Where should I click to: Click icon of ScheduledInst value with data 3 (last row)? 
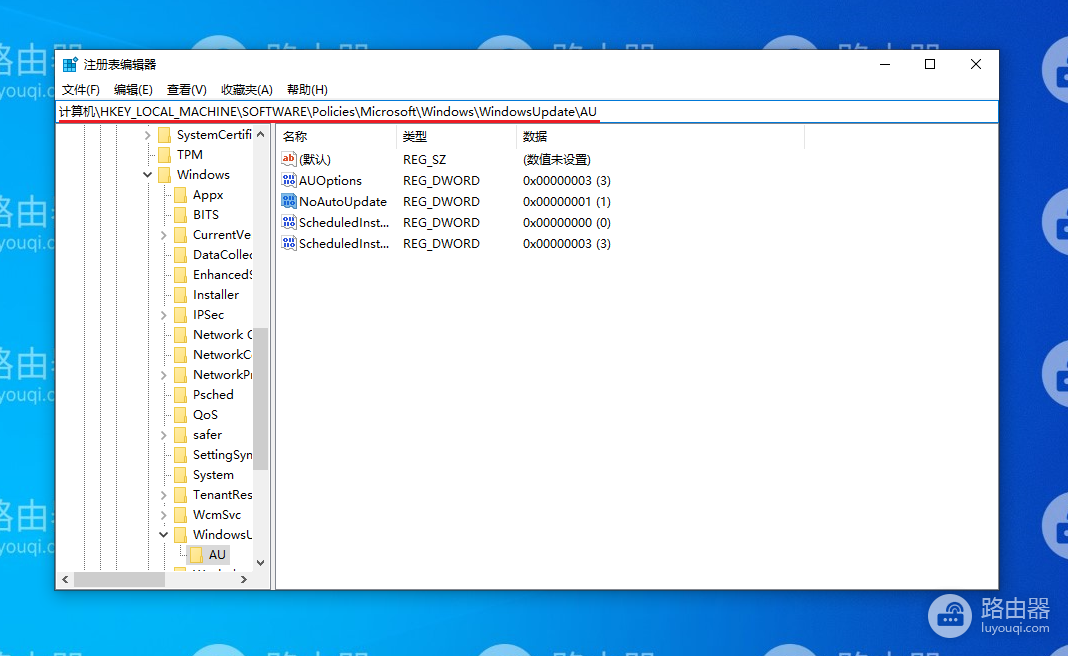pos(289,244)
